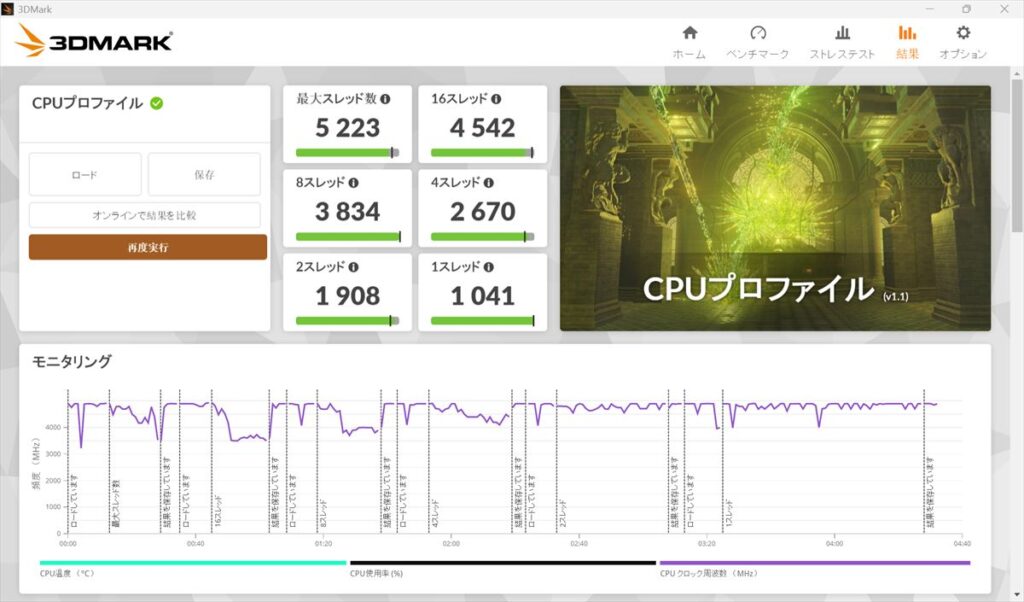Click the ロード (Load) button
1024x602 pixels.
pos(85,174)
